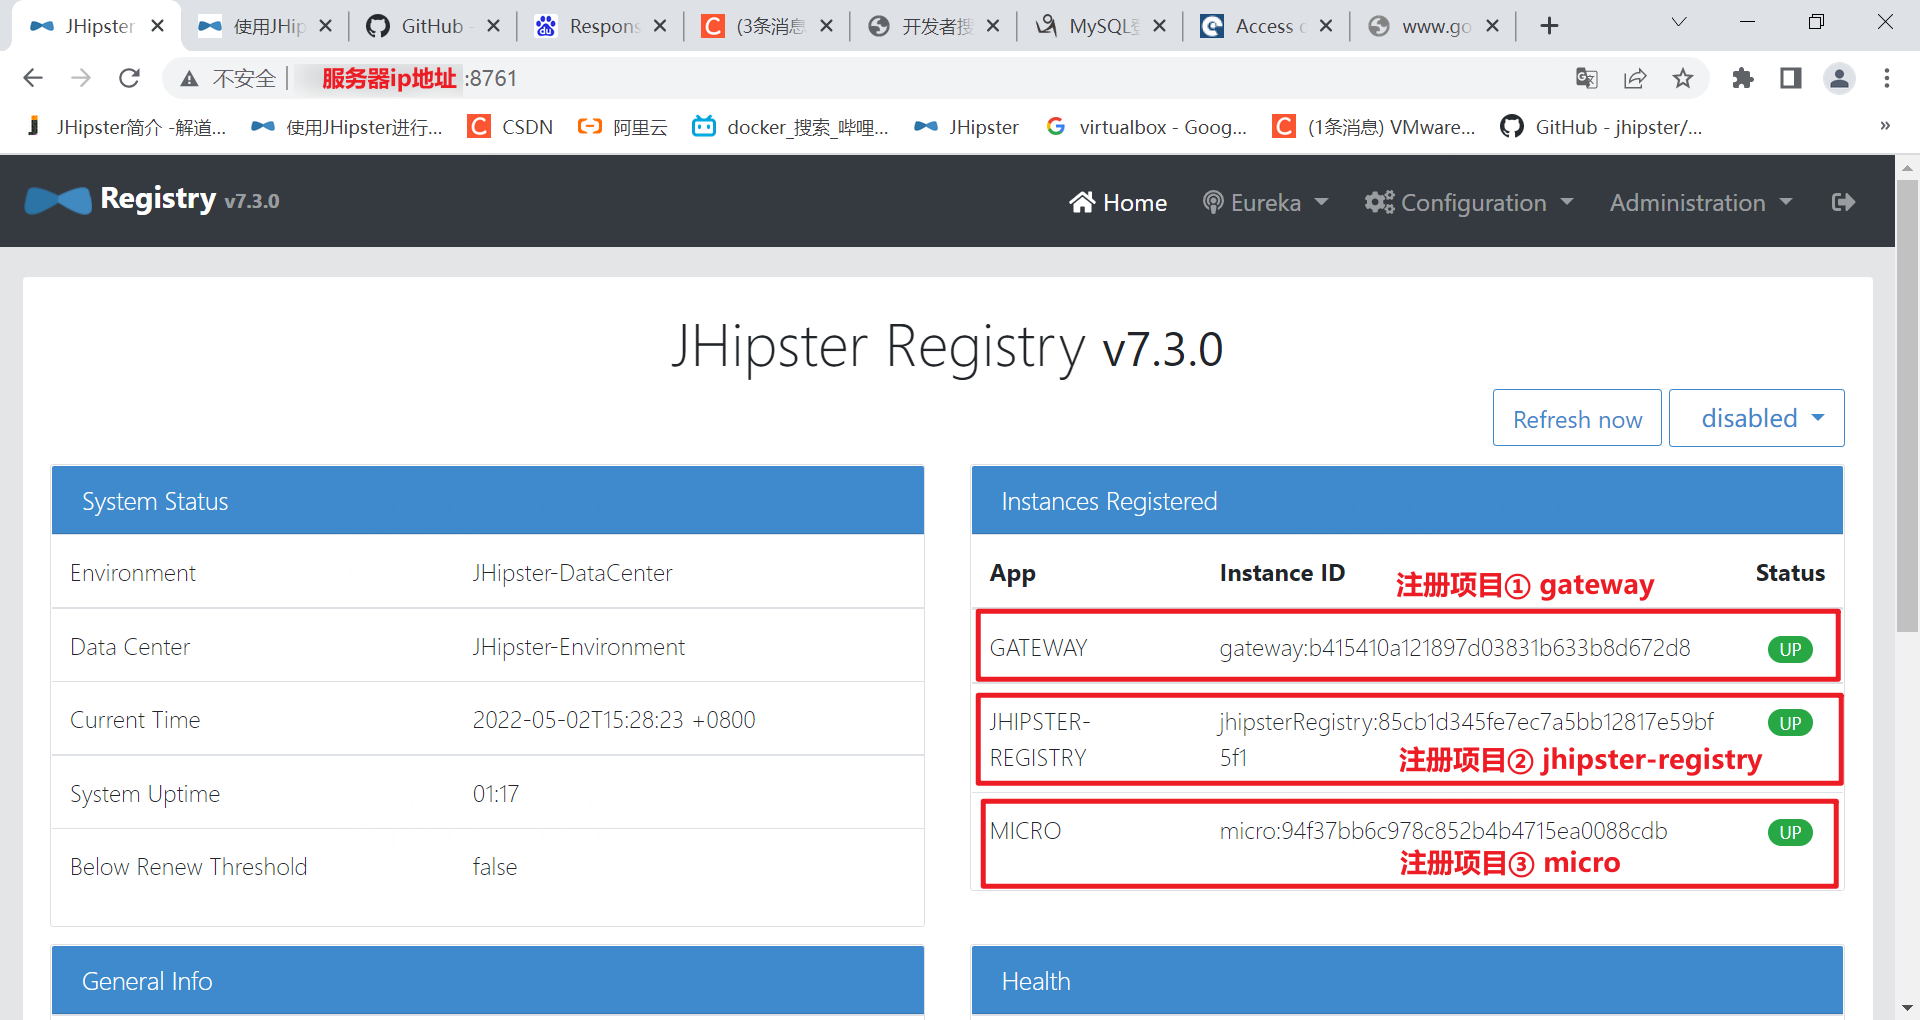The width and height of the screenshot is (1920, 1020).
Task: Click the jhipsterRegistry instance ID text
Action: [1466, 739]
